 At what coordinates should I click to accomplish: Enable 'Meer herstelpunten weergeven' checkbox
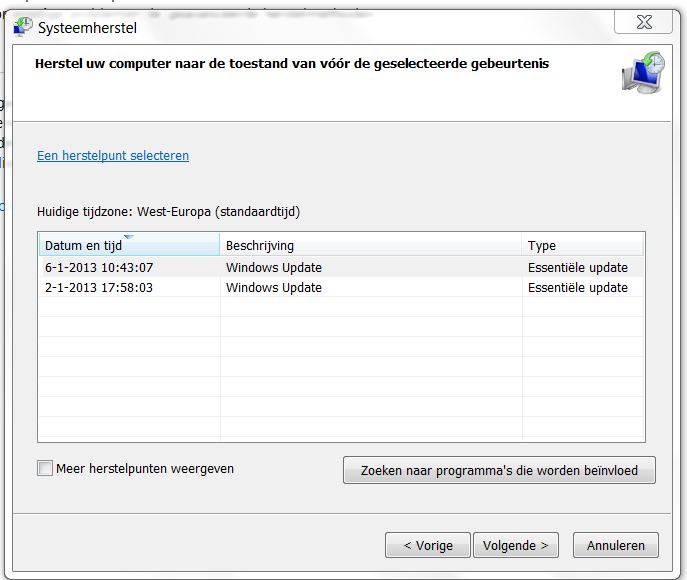pos(45,468)
